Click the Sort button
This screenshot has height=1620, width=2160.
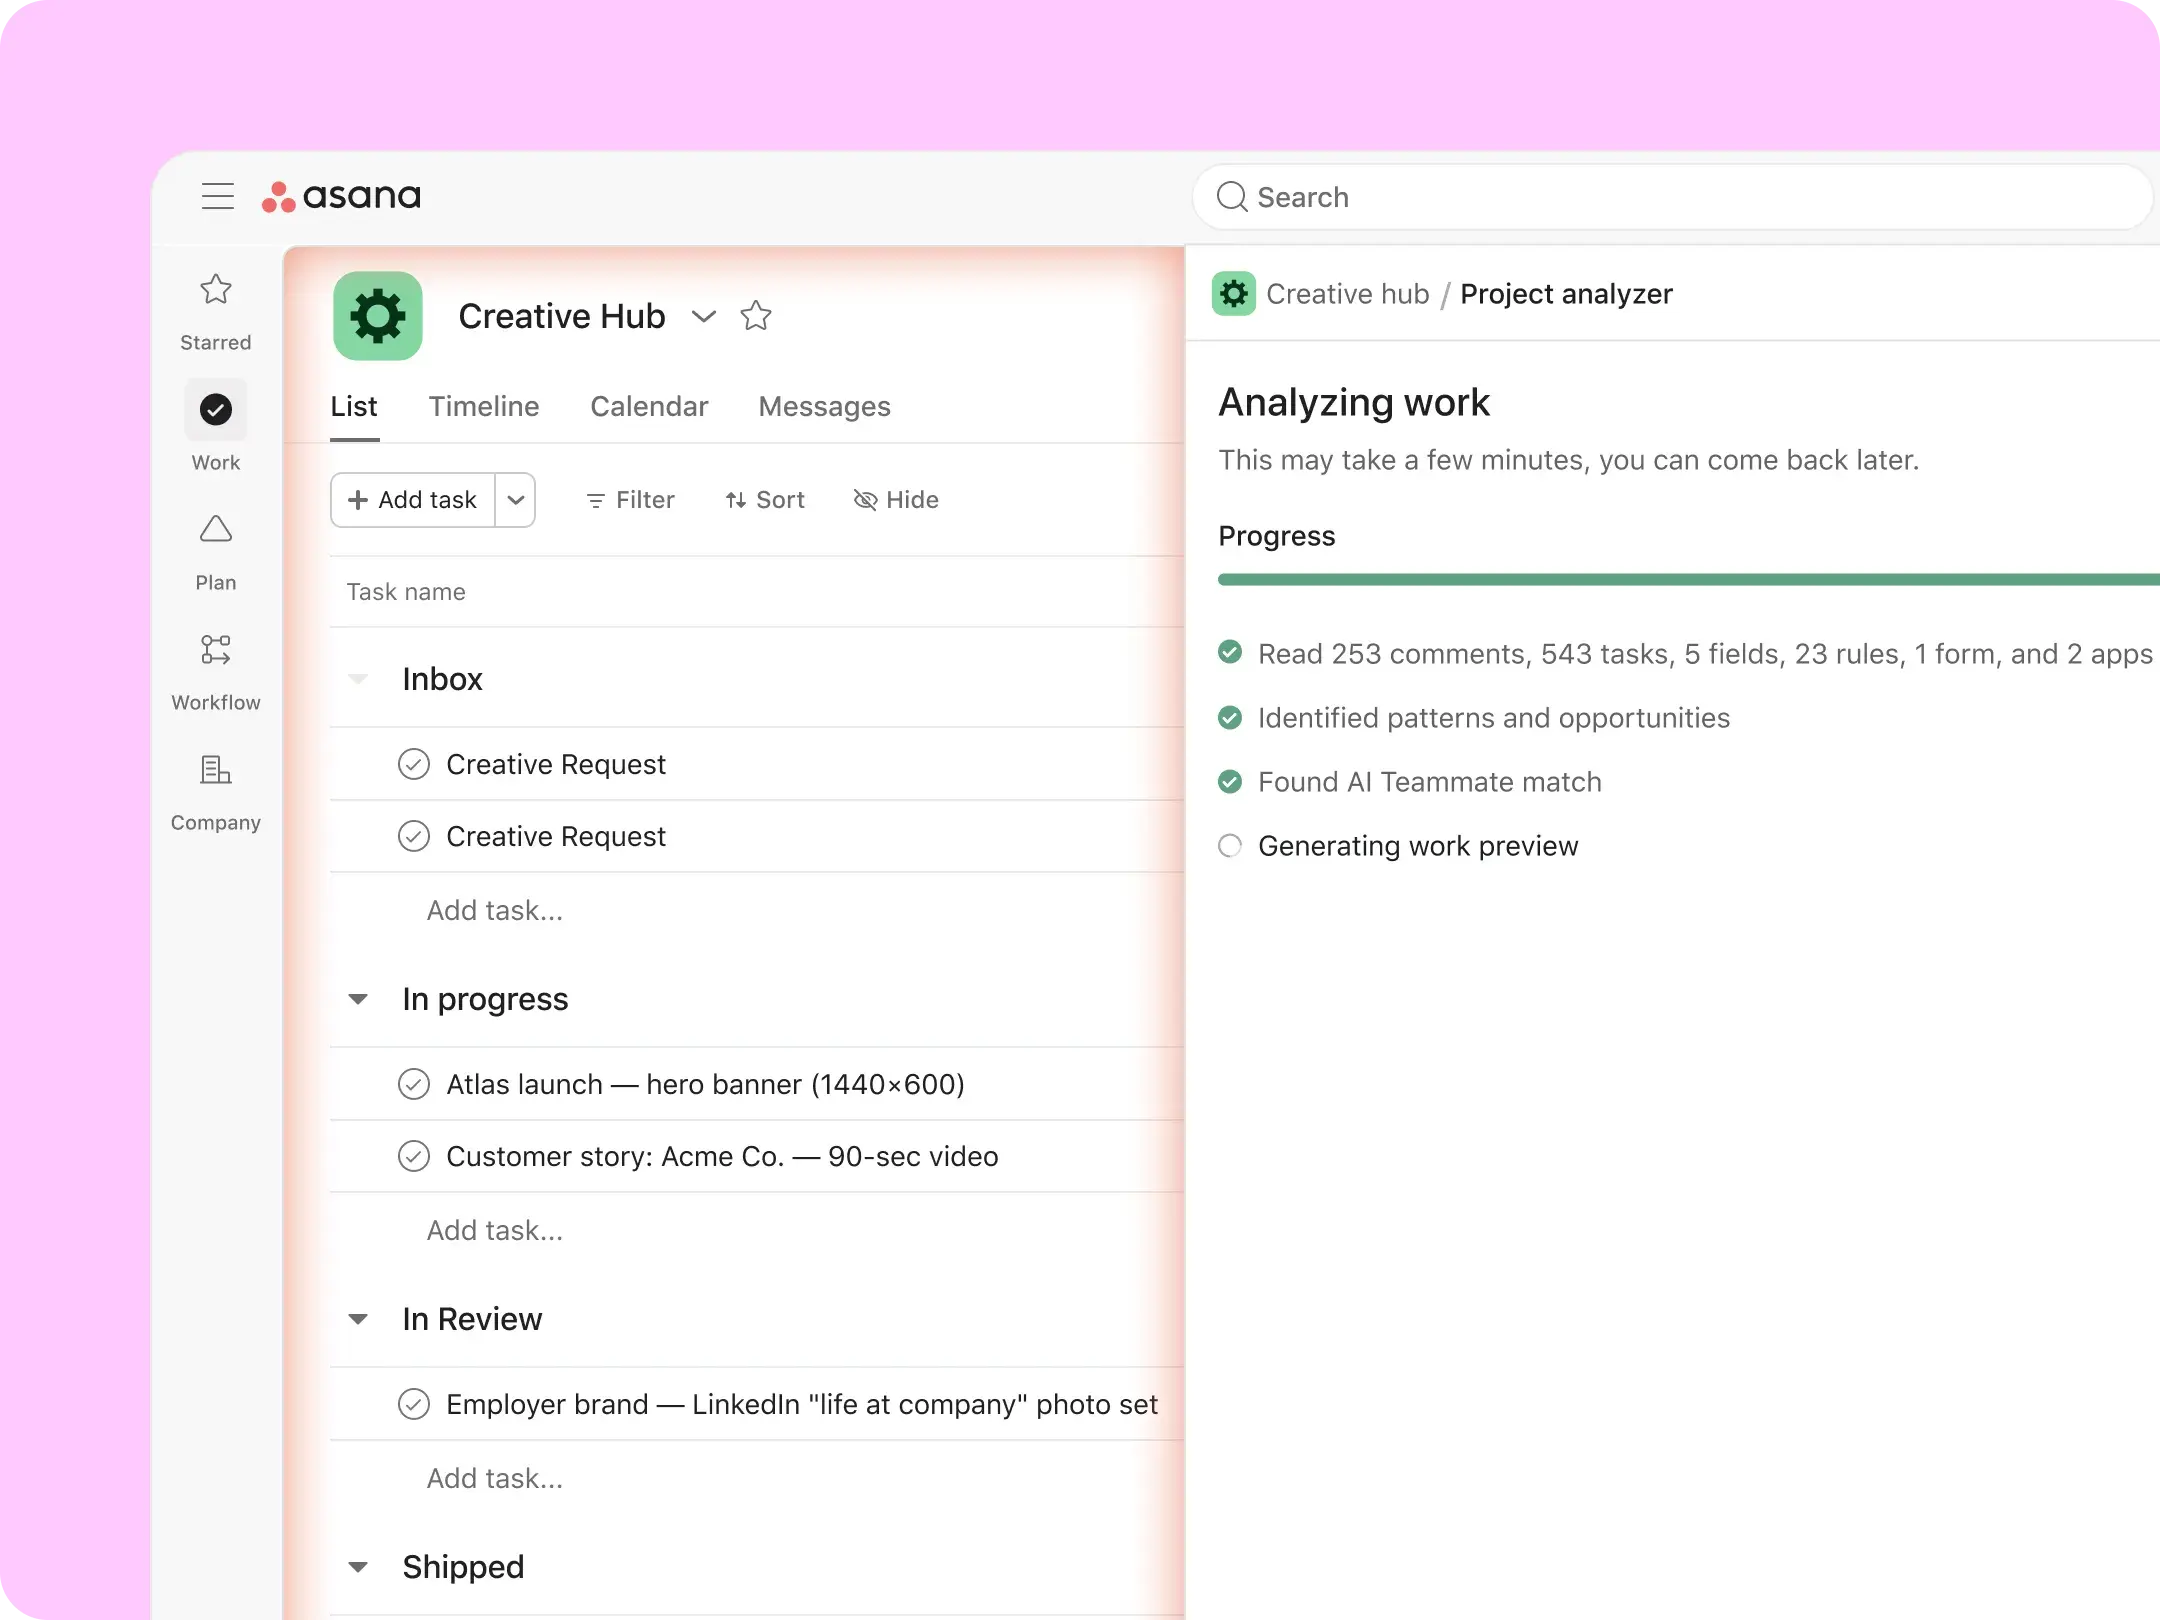(x=765, y=500)
